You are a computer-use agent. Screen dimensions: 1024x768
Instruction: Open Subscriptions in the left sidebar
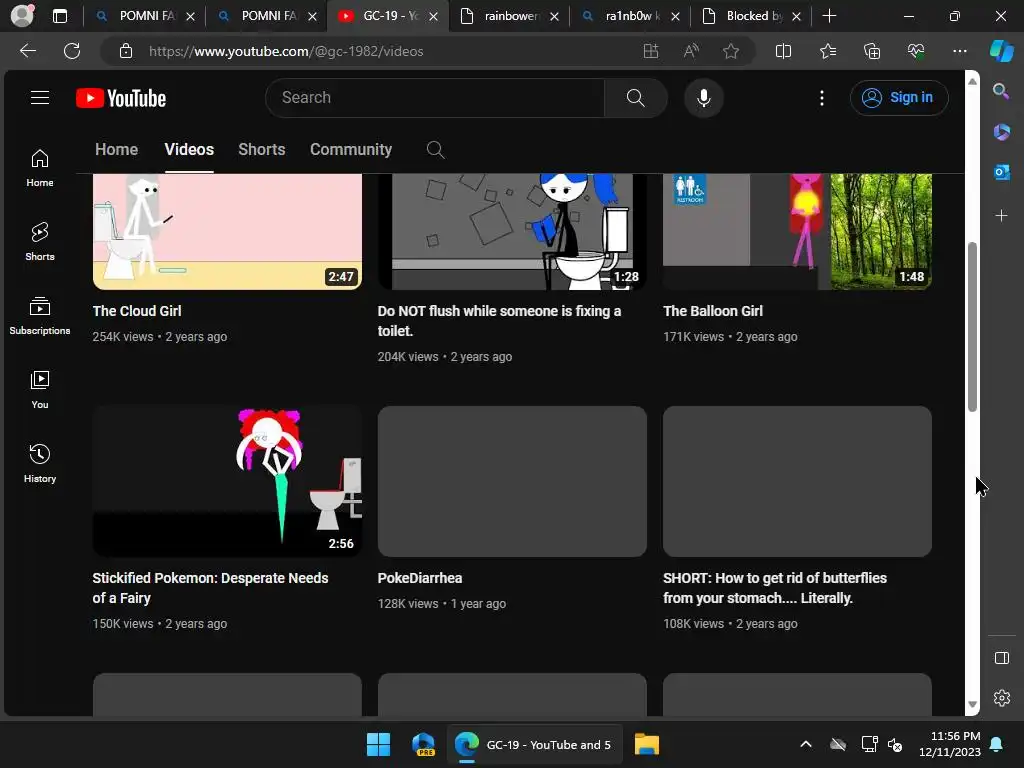[40, 315]
